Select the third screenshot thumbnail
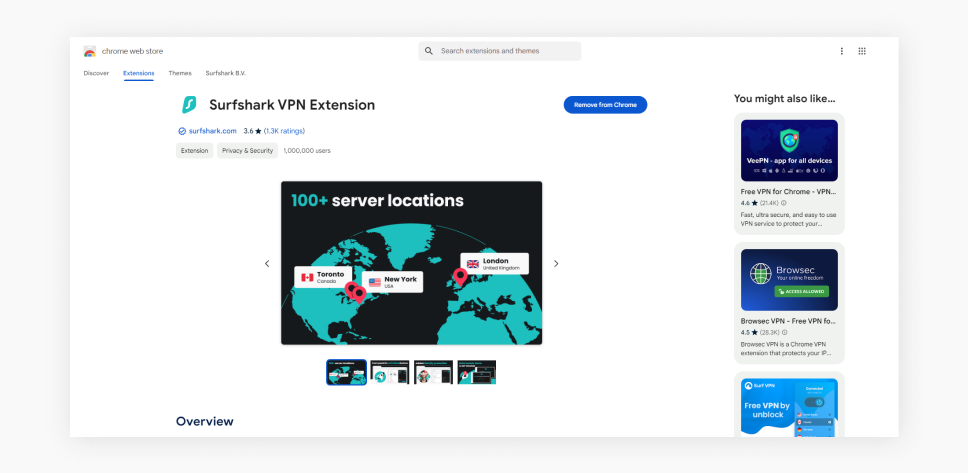Image resolution: width=968 pixels, height=473 pixels. (x=433, y=372)
